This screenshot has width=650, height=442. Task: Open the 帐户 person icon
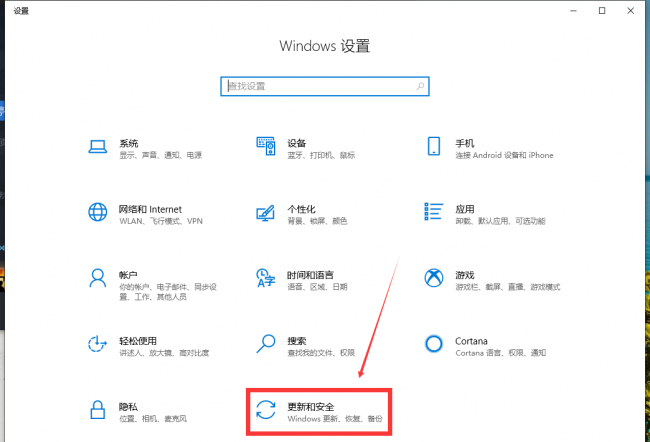click(98, 278)
